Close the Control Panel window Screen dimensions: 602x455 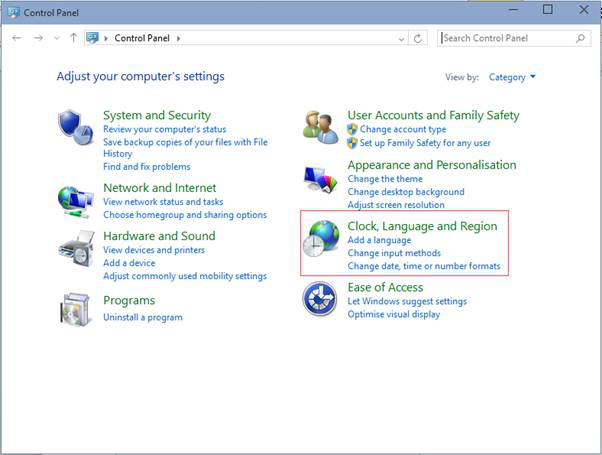584,9
